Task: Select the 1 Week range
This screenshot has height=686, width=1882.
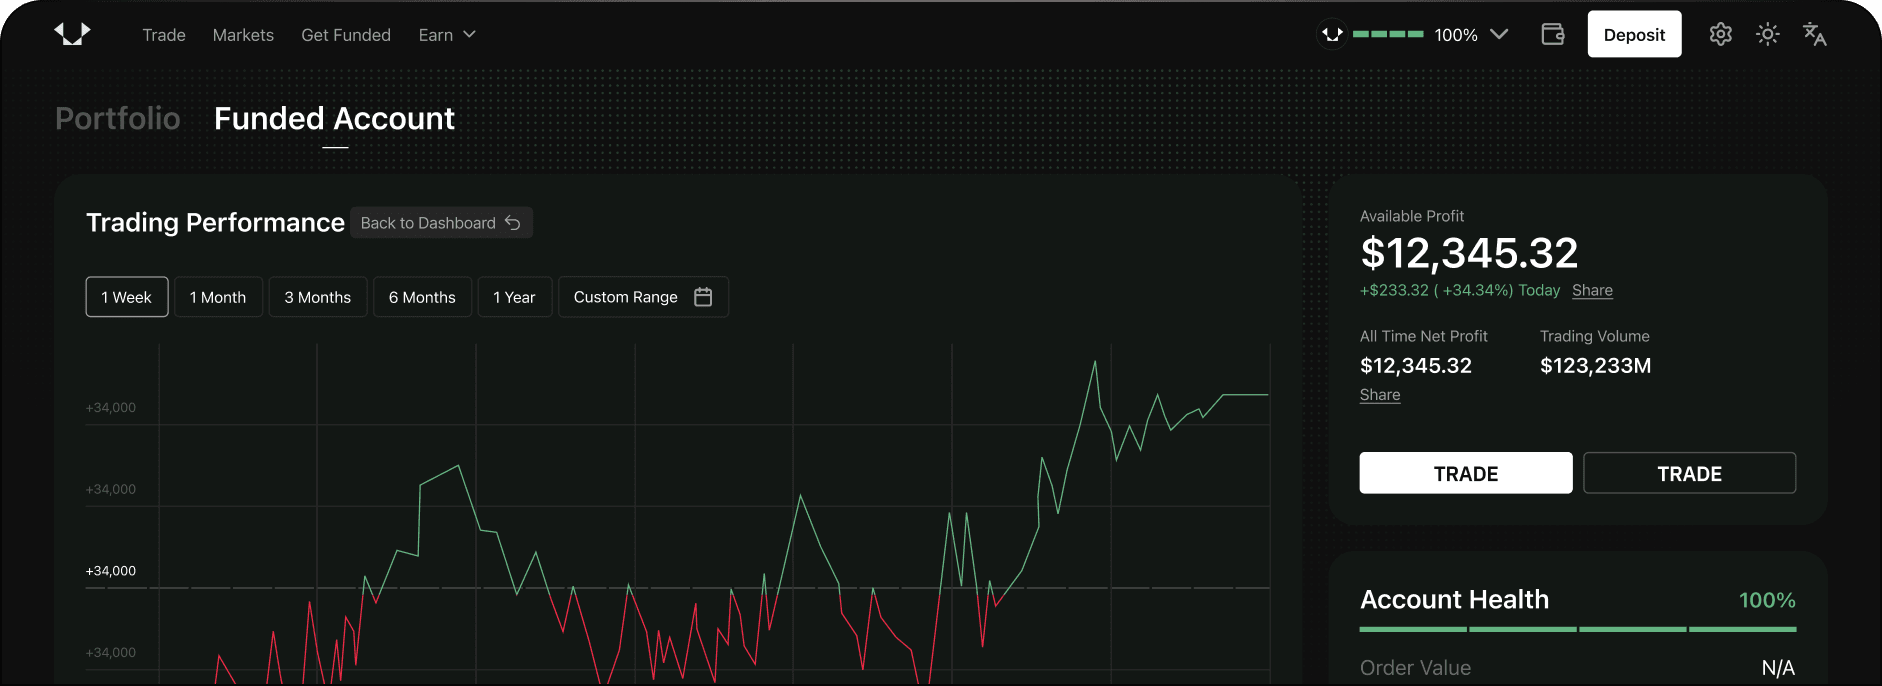Action: pos(127,297)
